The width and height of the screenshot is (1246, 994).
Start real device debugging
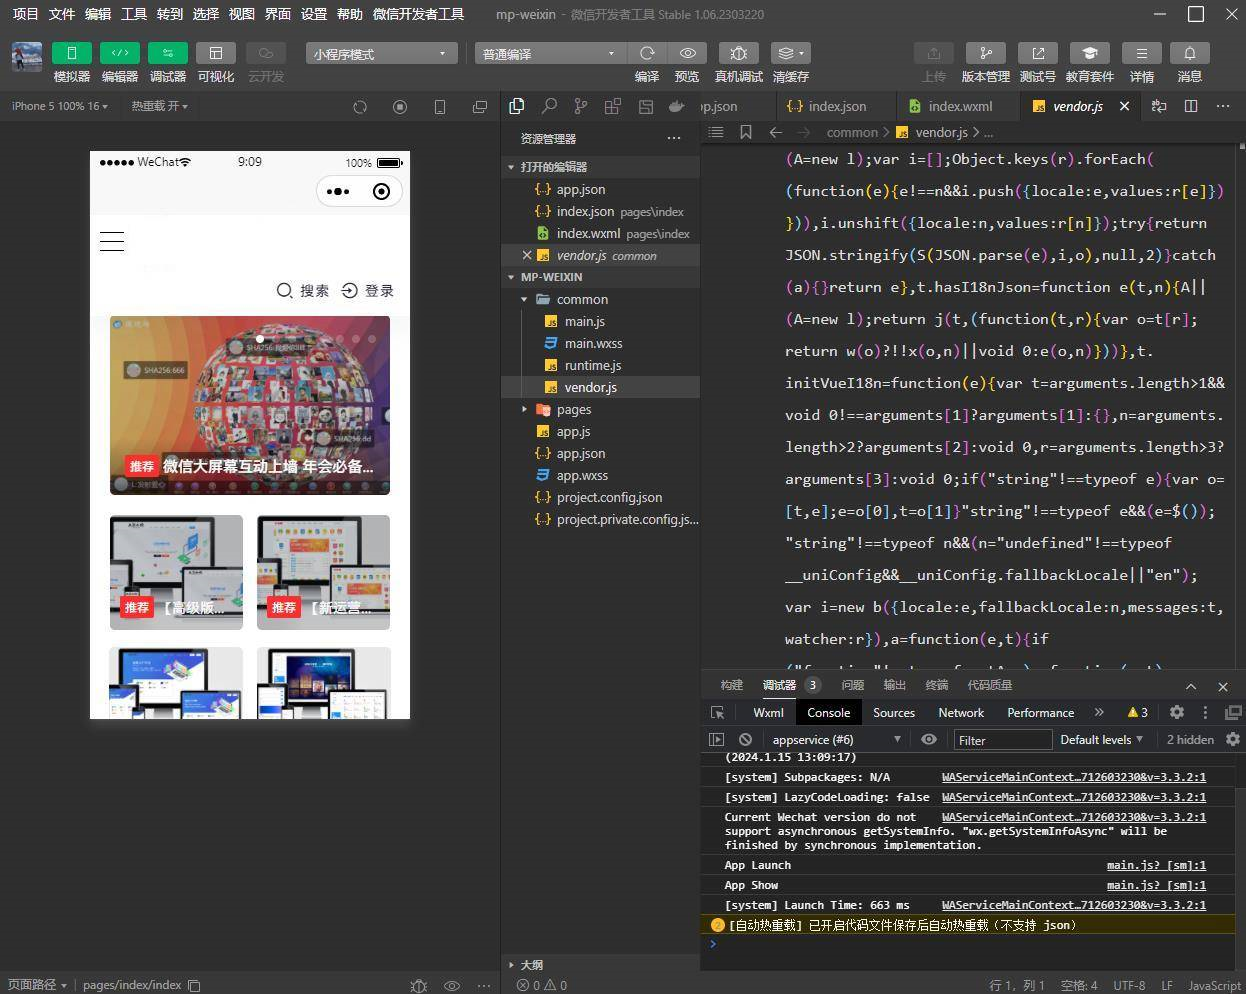739,53
